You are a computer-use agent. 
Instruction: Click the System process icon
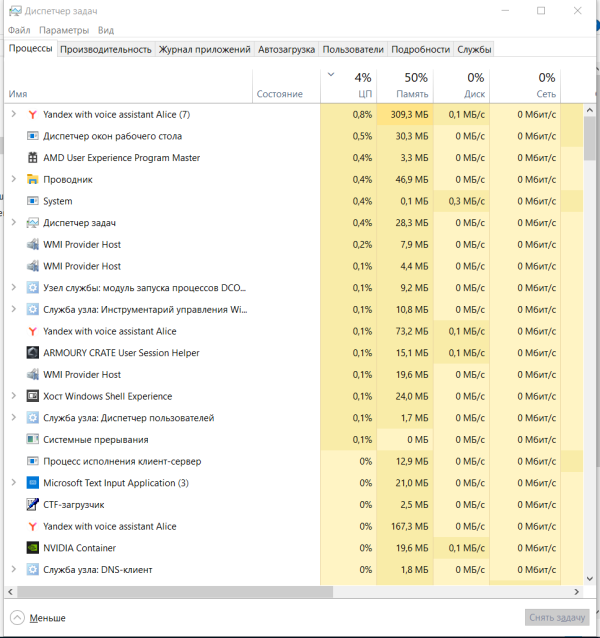[x=33, y=201]
